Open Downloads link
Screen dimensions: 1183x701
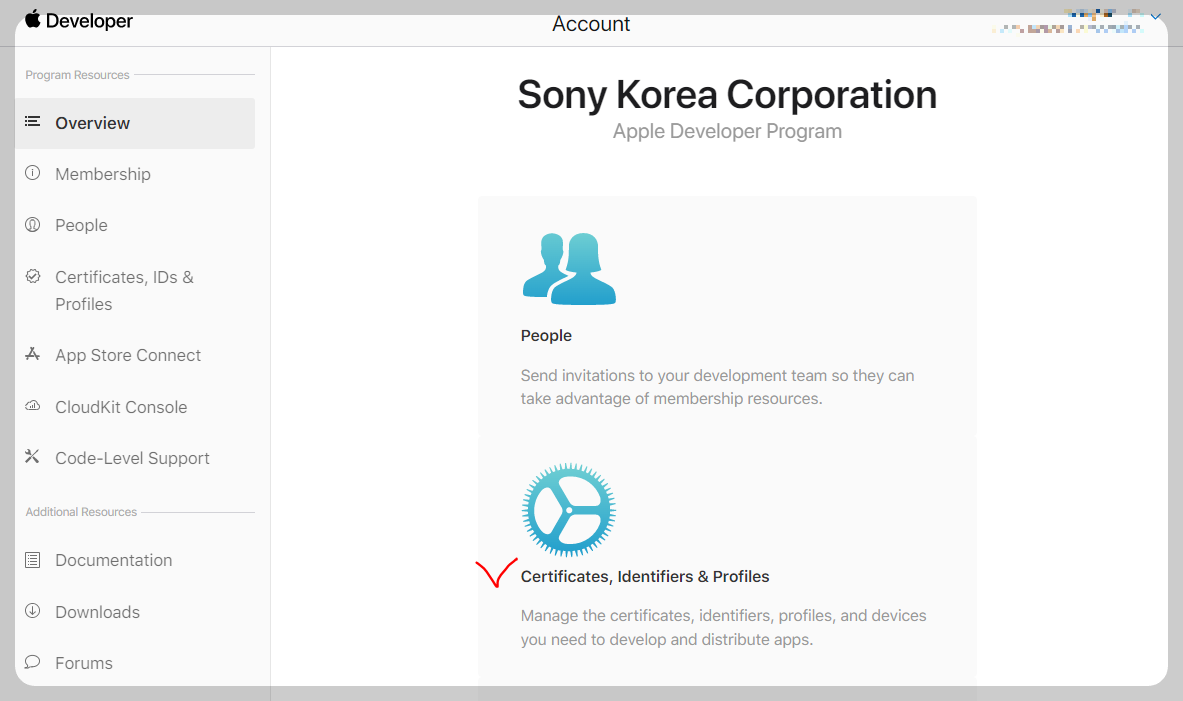pos(97,613)
